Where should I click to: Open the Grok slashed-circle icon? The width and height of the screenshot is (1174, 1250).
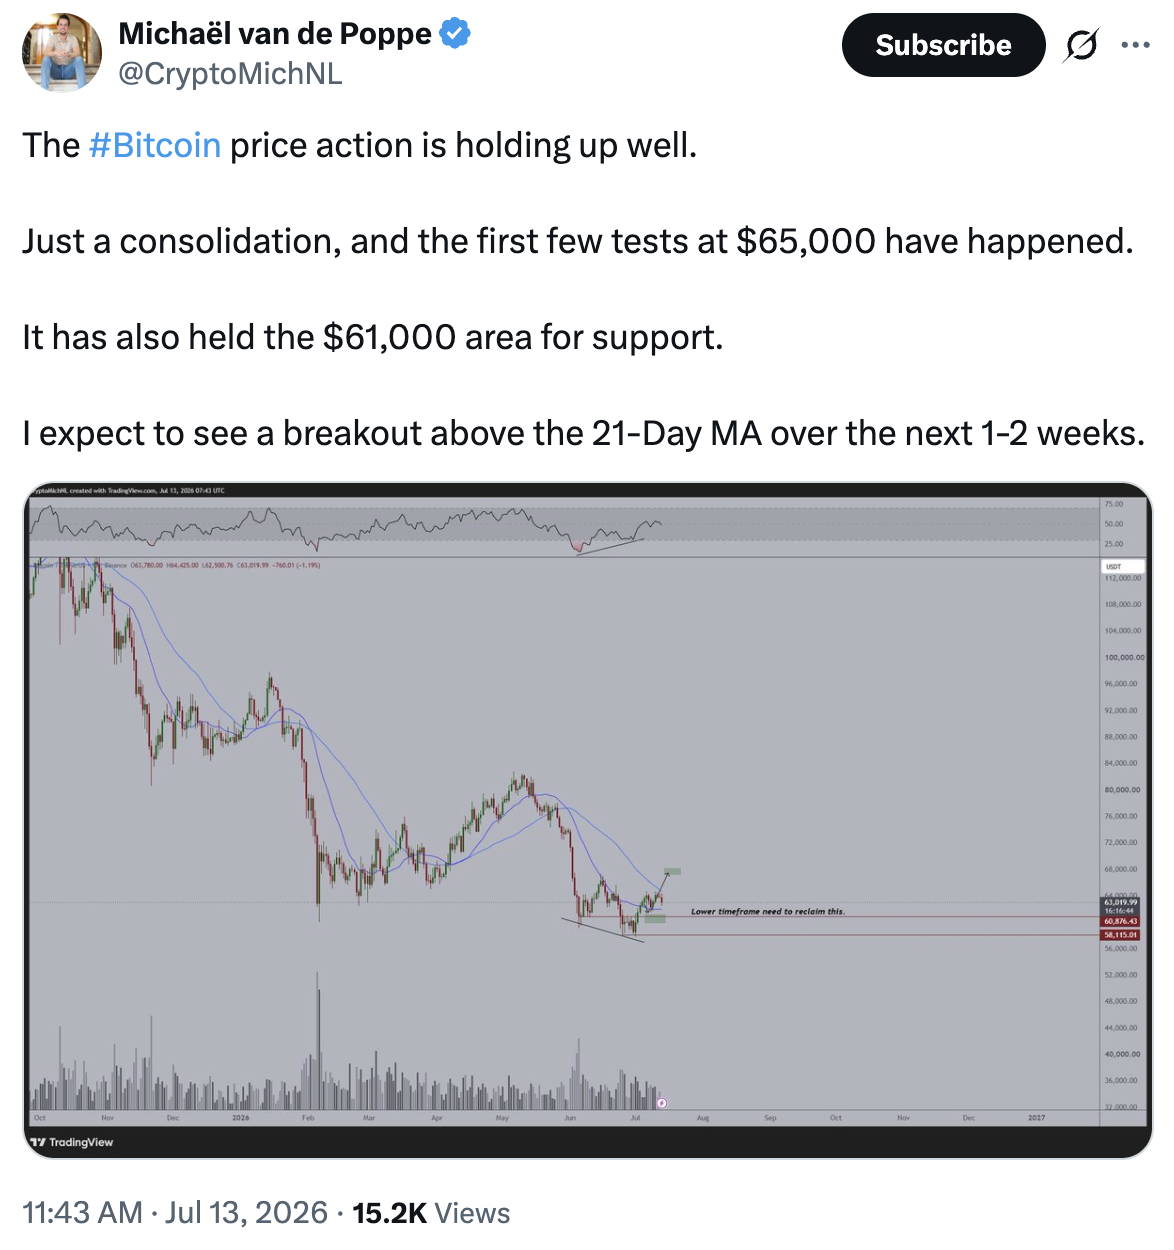1081,45
